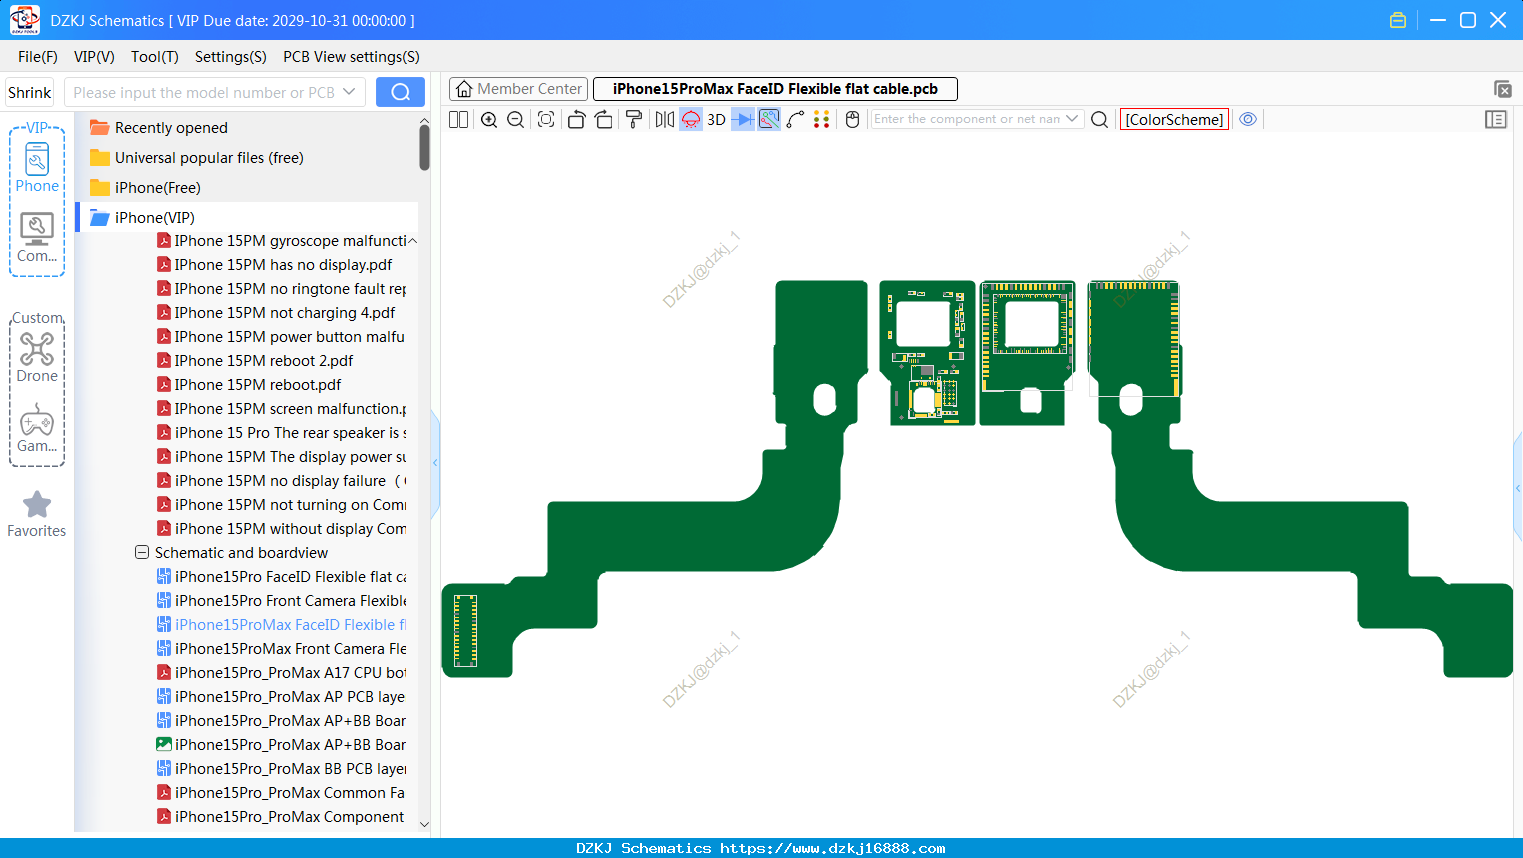
Task: Toggle the eye visibility icon
Action: 1248,119
